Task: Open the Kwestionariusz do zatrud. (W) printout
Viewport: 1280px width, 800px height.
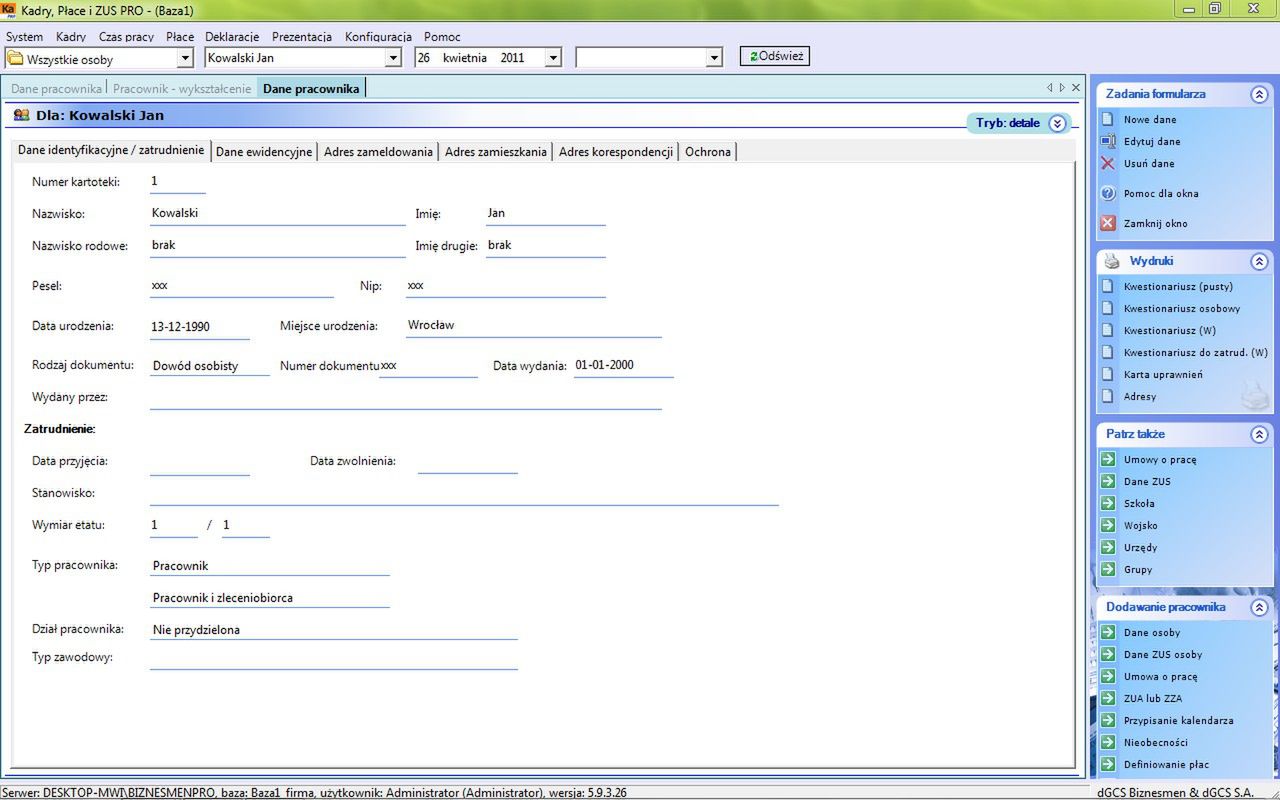Action: pyautogui.click(x=1195, y=352)
